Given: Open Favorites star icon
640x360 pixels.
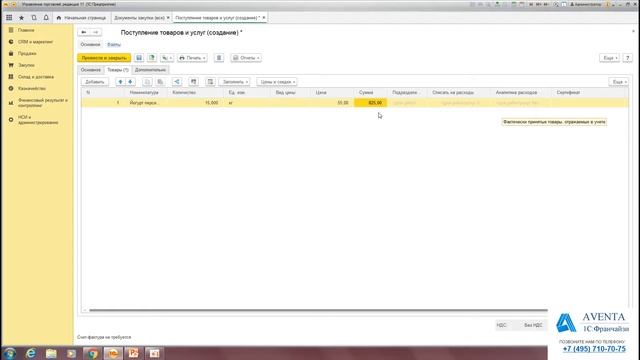Looking at the screenshot, I should [22, 18].
